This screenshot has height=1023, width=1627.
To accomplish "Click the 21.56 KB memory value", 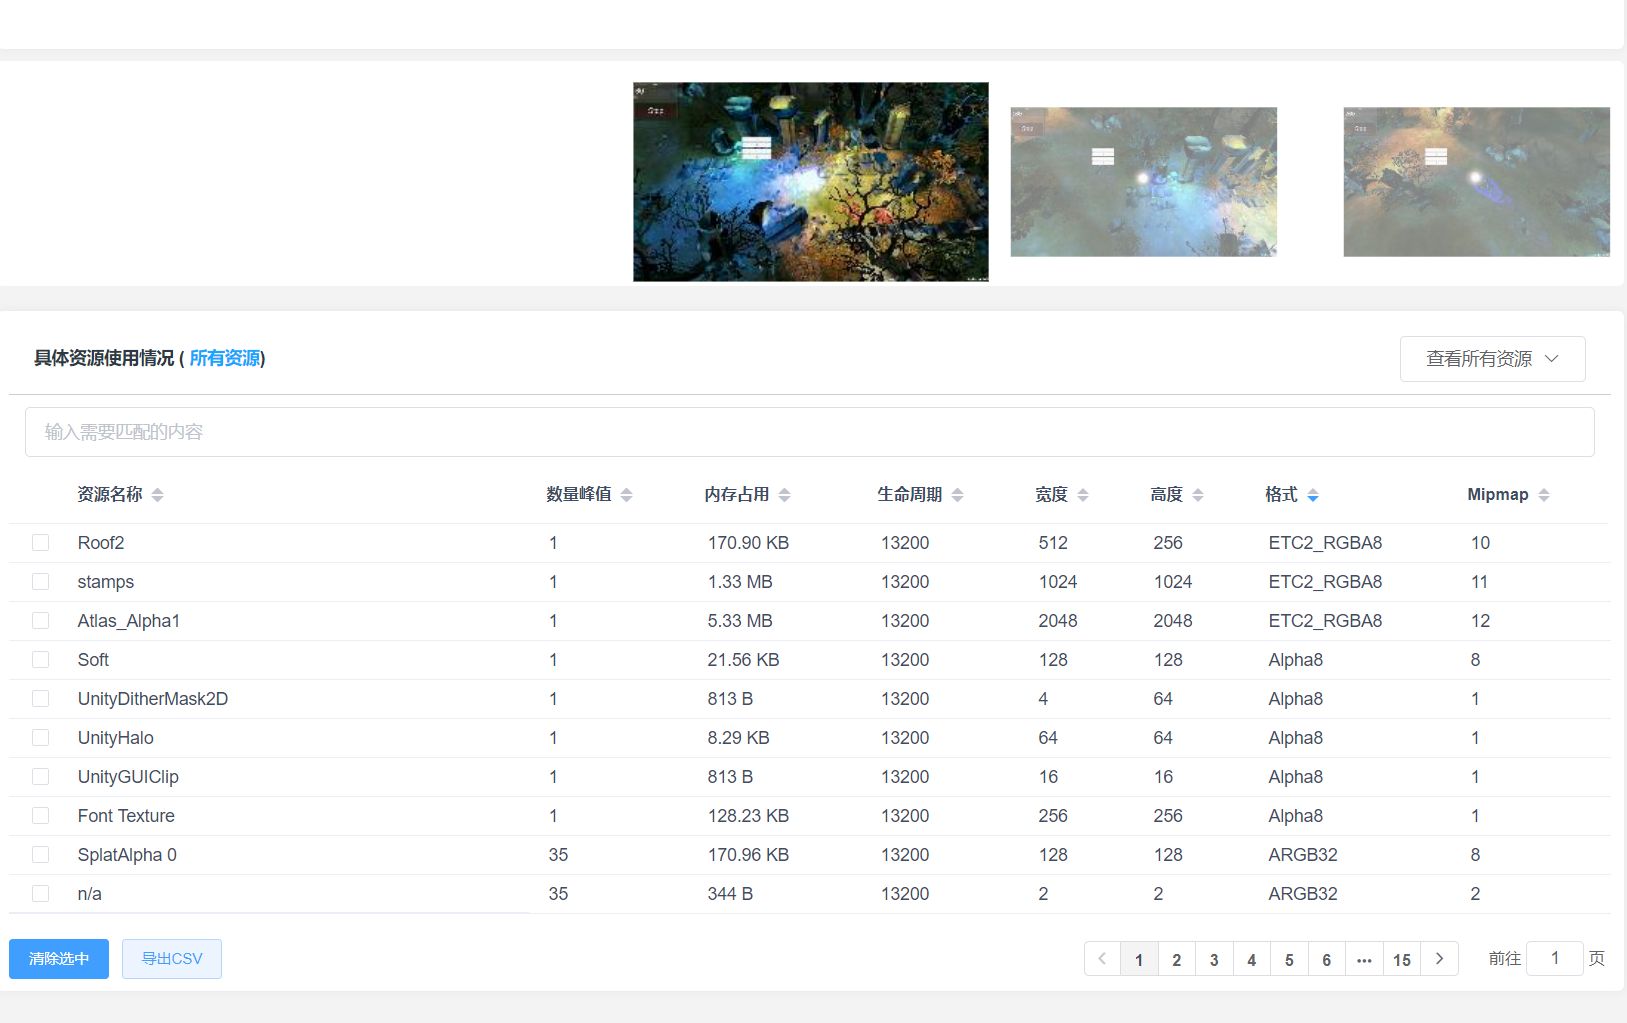I will (743, 660).
